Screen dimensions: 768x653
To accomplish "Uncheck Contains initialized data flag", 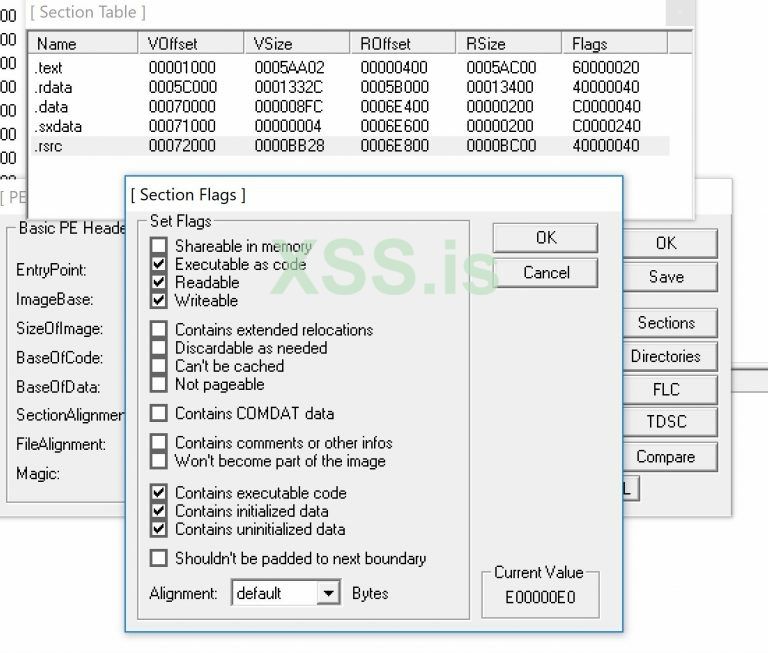I will click(x=159, y=510).
